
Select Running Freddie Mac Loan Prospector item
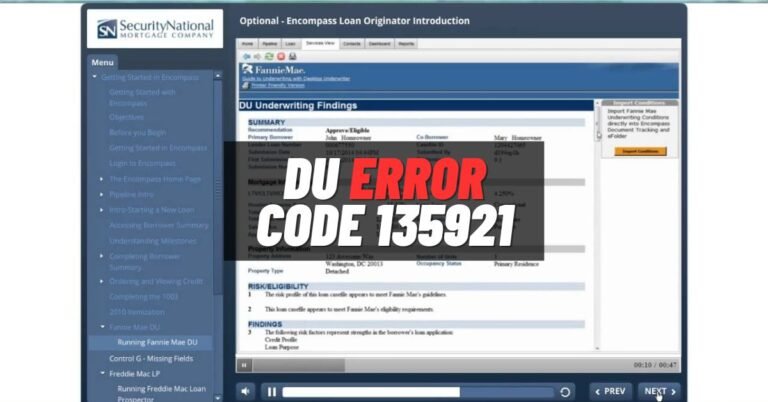pos(161,394)
